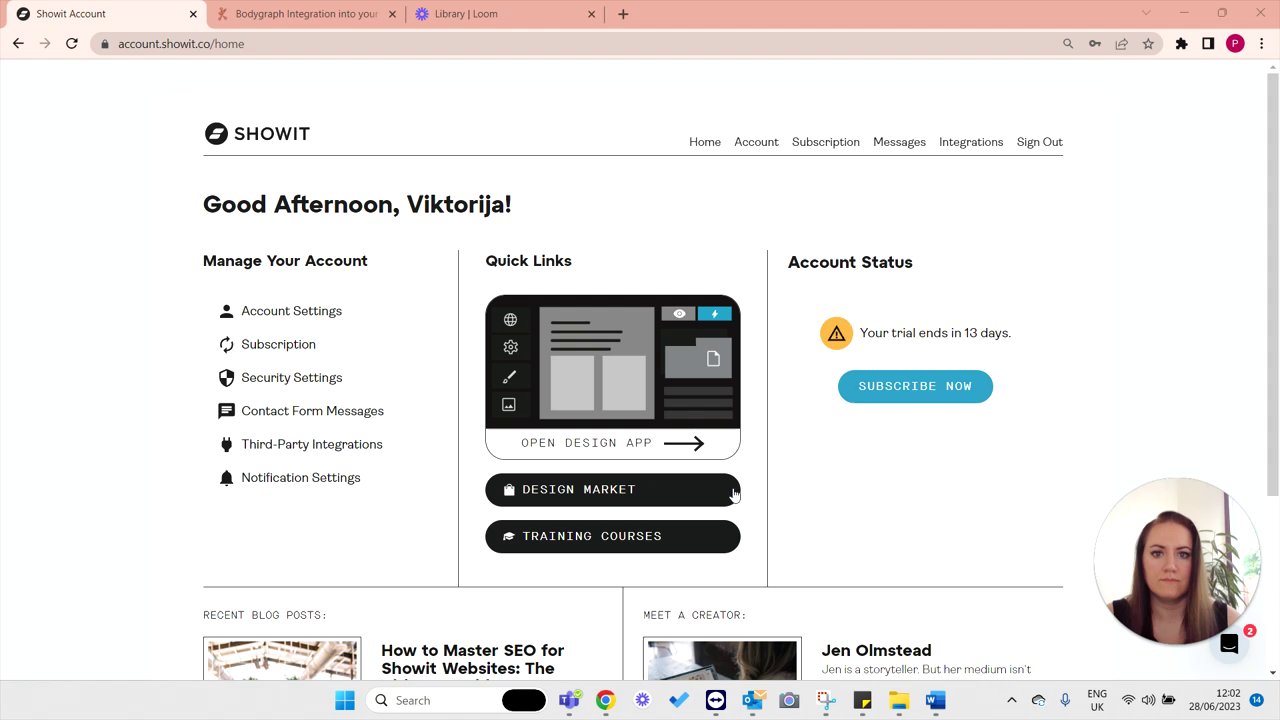This screenshot has height=720, width=1280.
Task: Click the design app illustration thumbnail
Action: tap(613, 362)
